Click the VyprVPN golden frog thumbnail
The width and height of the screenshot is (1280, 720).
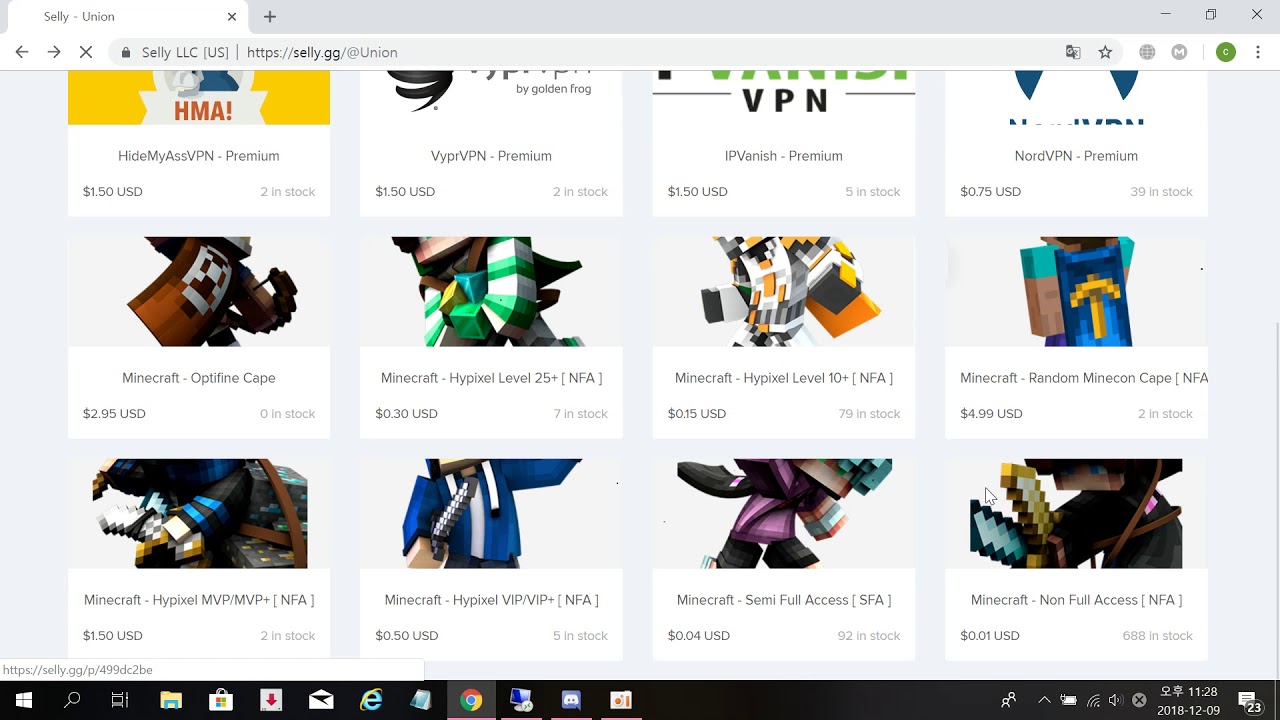491,98
